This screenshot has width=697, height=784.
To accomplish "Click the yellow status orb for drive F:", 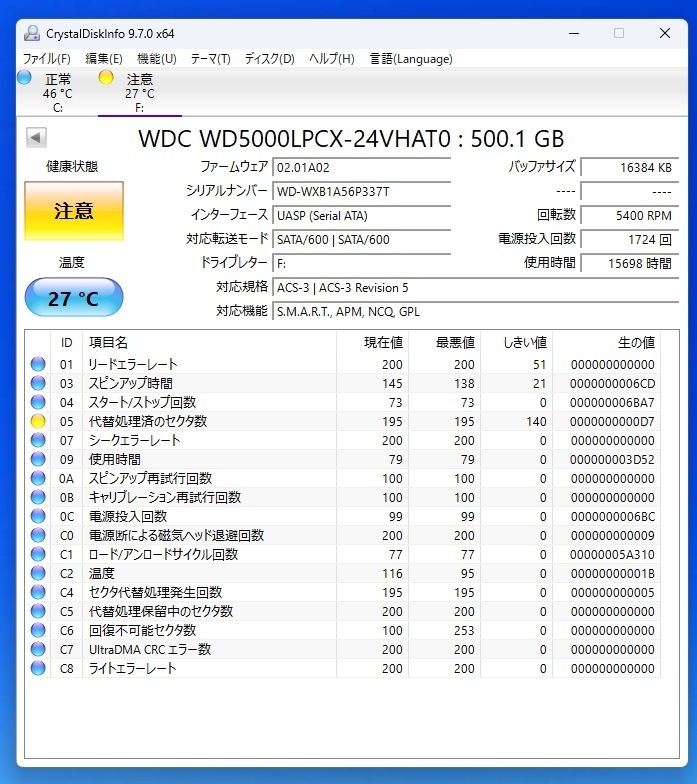I will [106, 78].
